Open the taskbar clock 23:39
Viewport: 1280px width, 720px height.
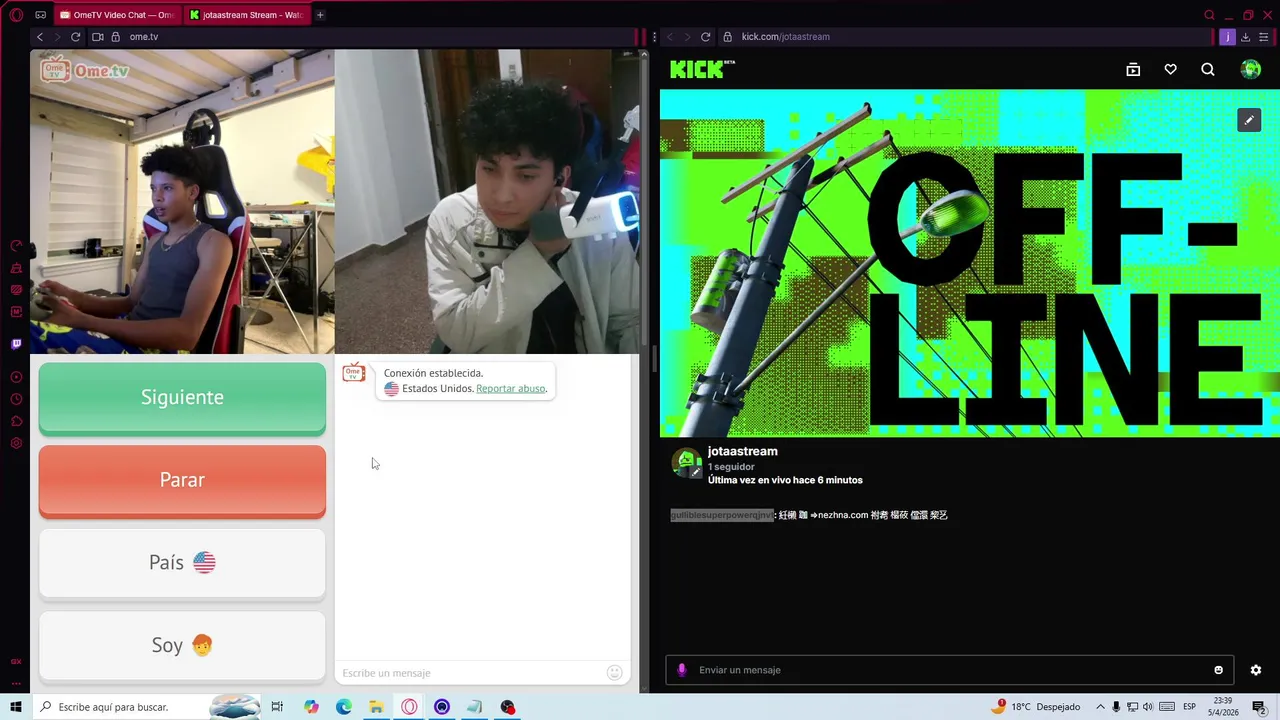pyautogui.click(x=1223, y=707)
